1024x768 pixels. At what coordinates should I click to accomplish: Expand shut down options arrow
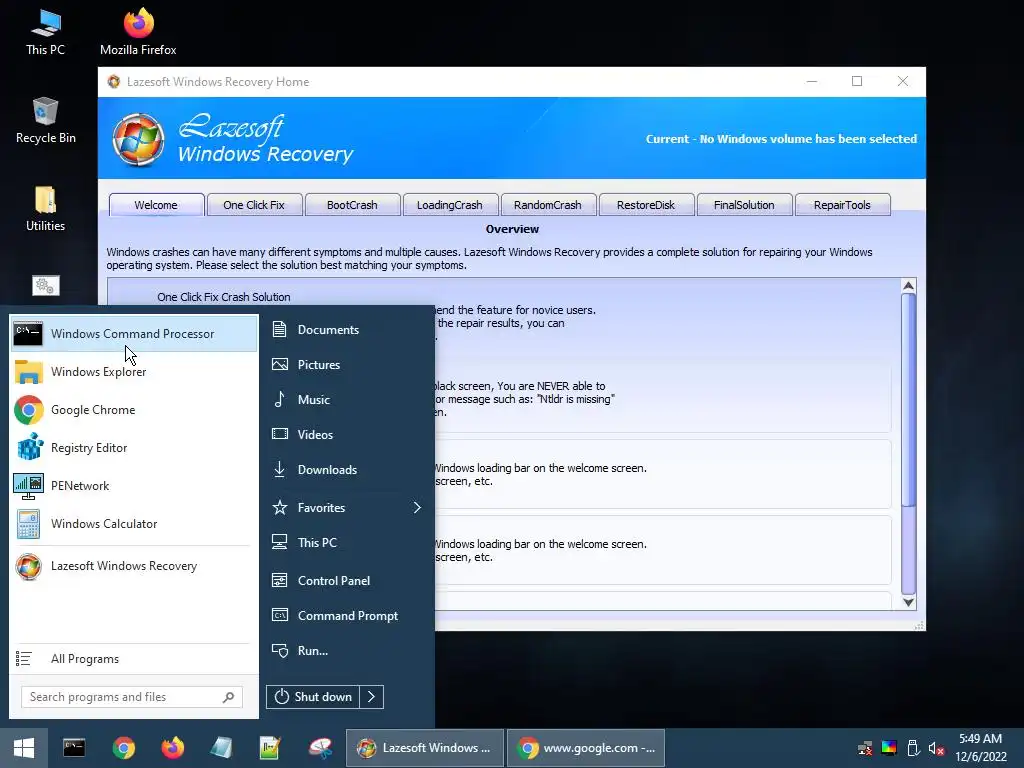(x=372, y=697)
